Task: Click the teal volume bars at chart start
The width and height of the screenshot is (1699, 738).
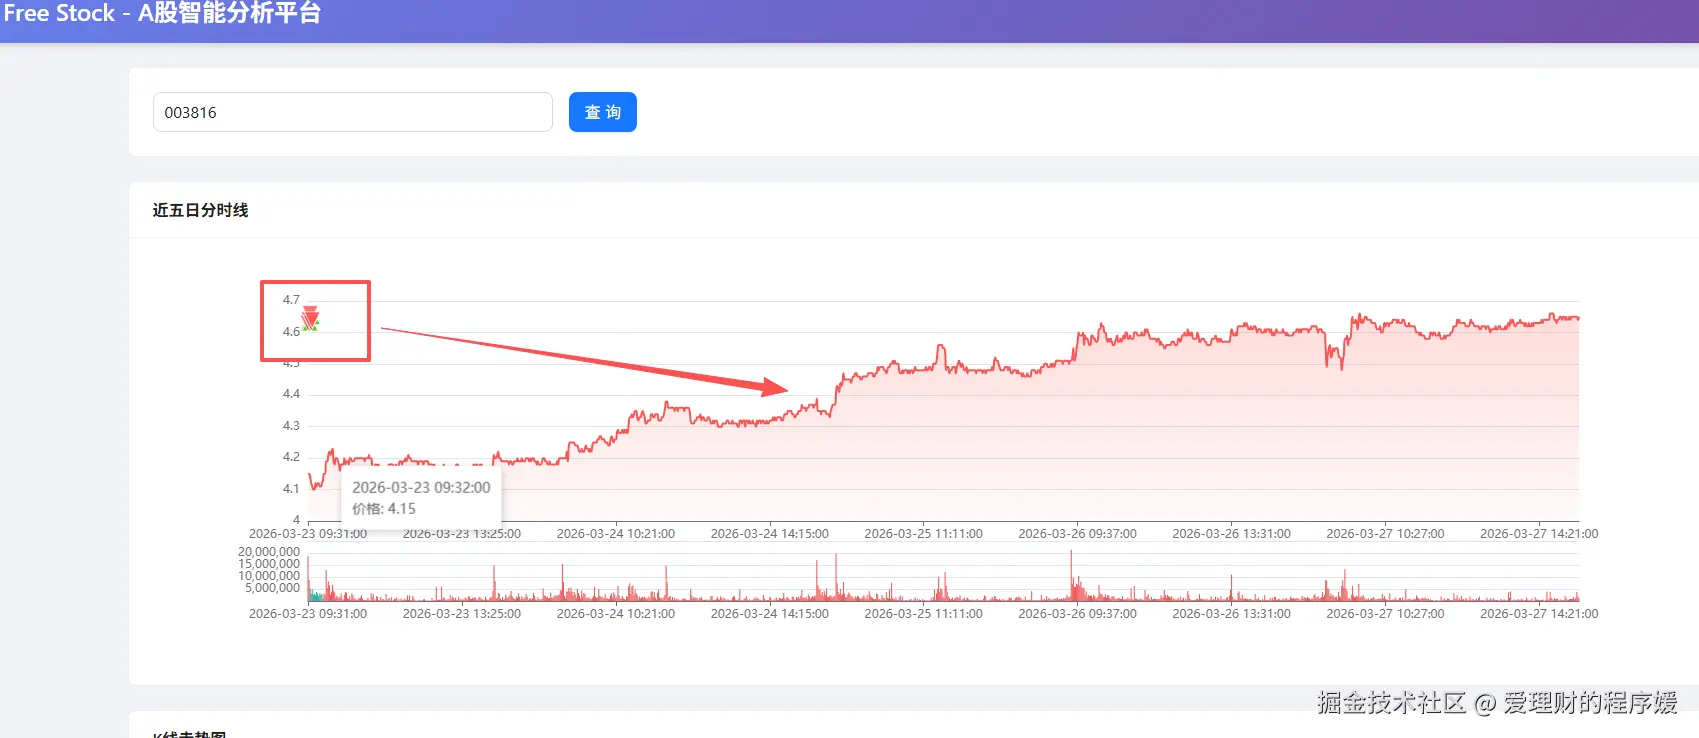Action: pyautogui.click(x=315, y=596)
